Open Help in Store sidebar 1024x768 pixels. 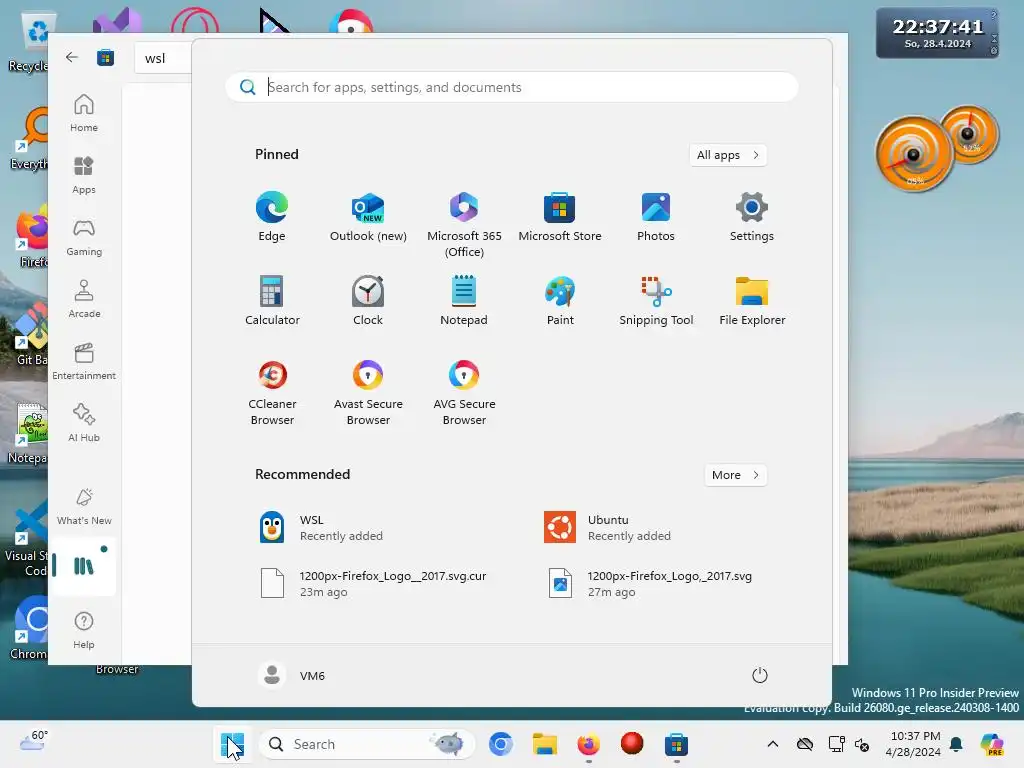(x=84, y=630)
